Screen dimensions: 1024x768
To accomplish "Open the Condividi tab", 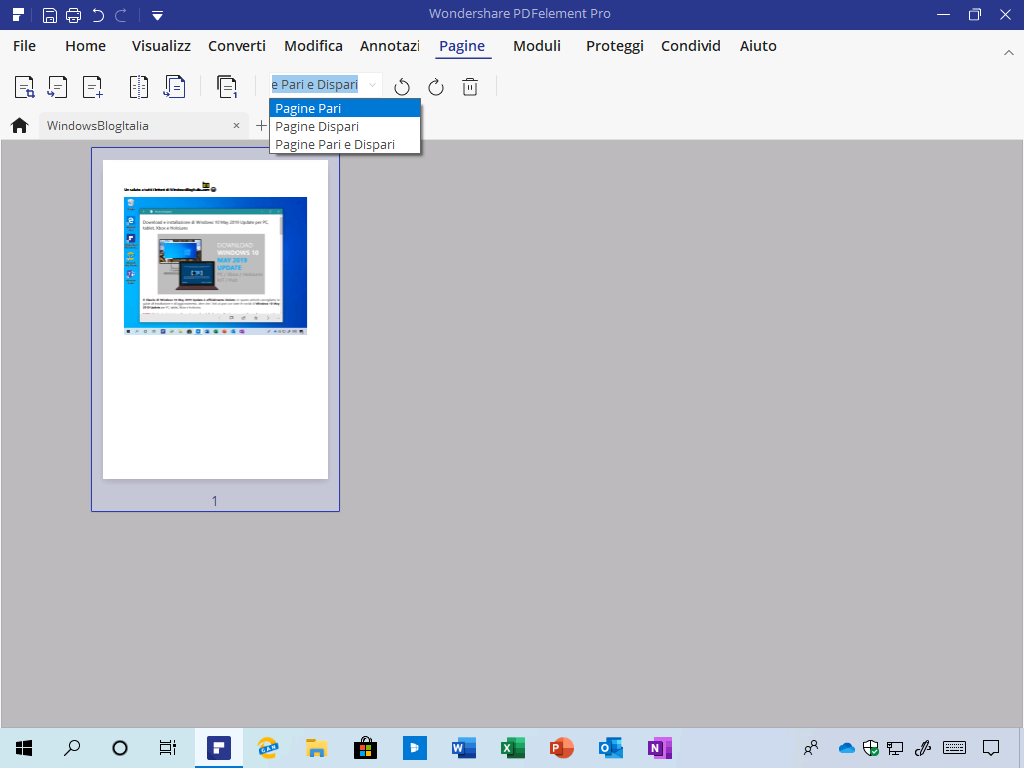I will point(691,46).
